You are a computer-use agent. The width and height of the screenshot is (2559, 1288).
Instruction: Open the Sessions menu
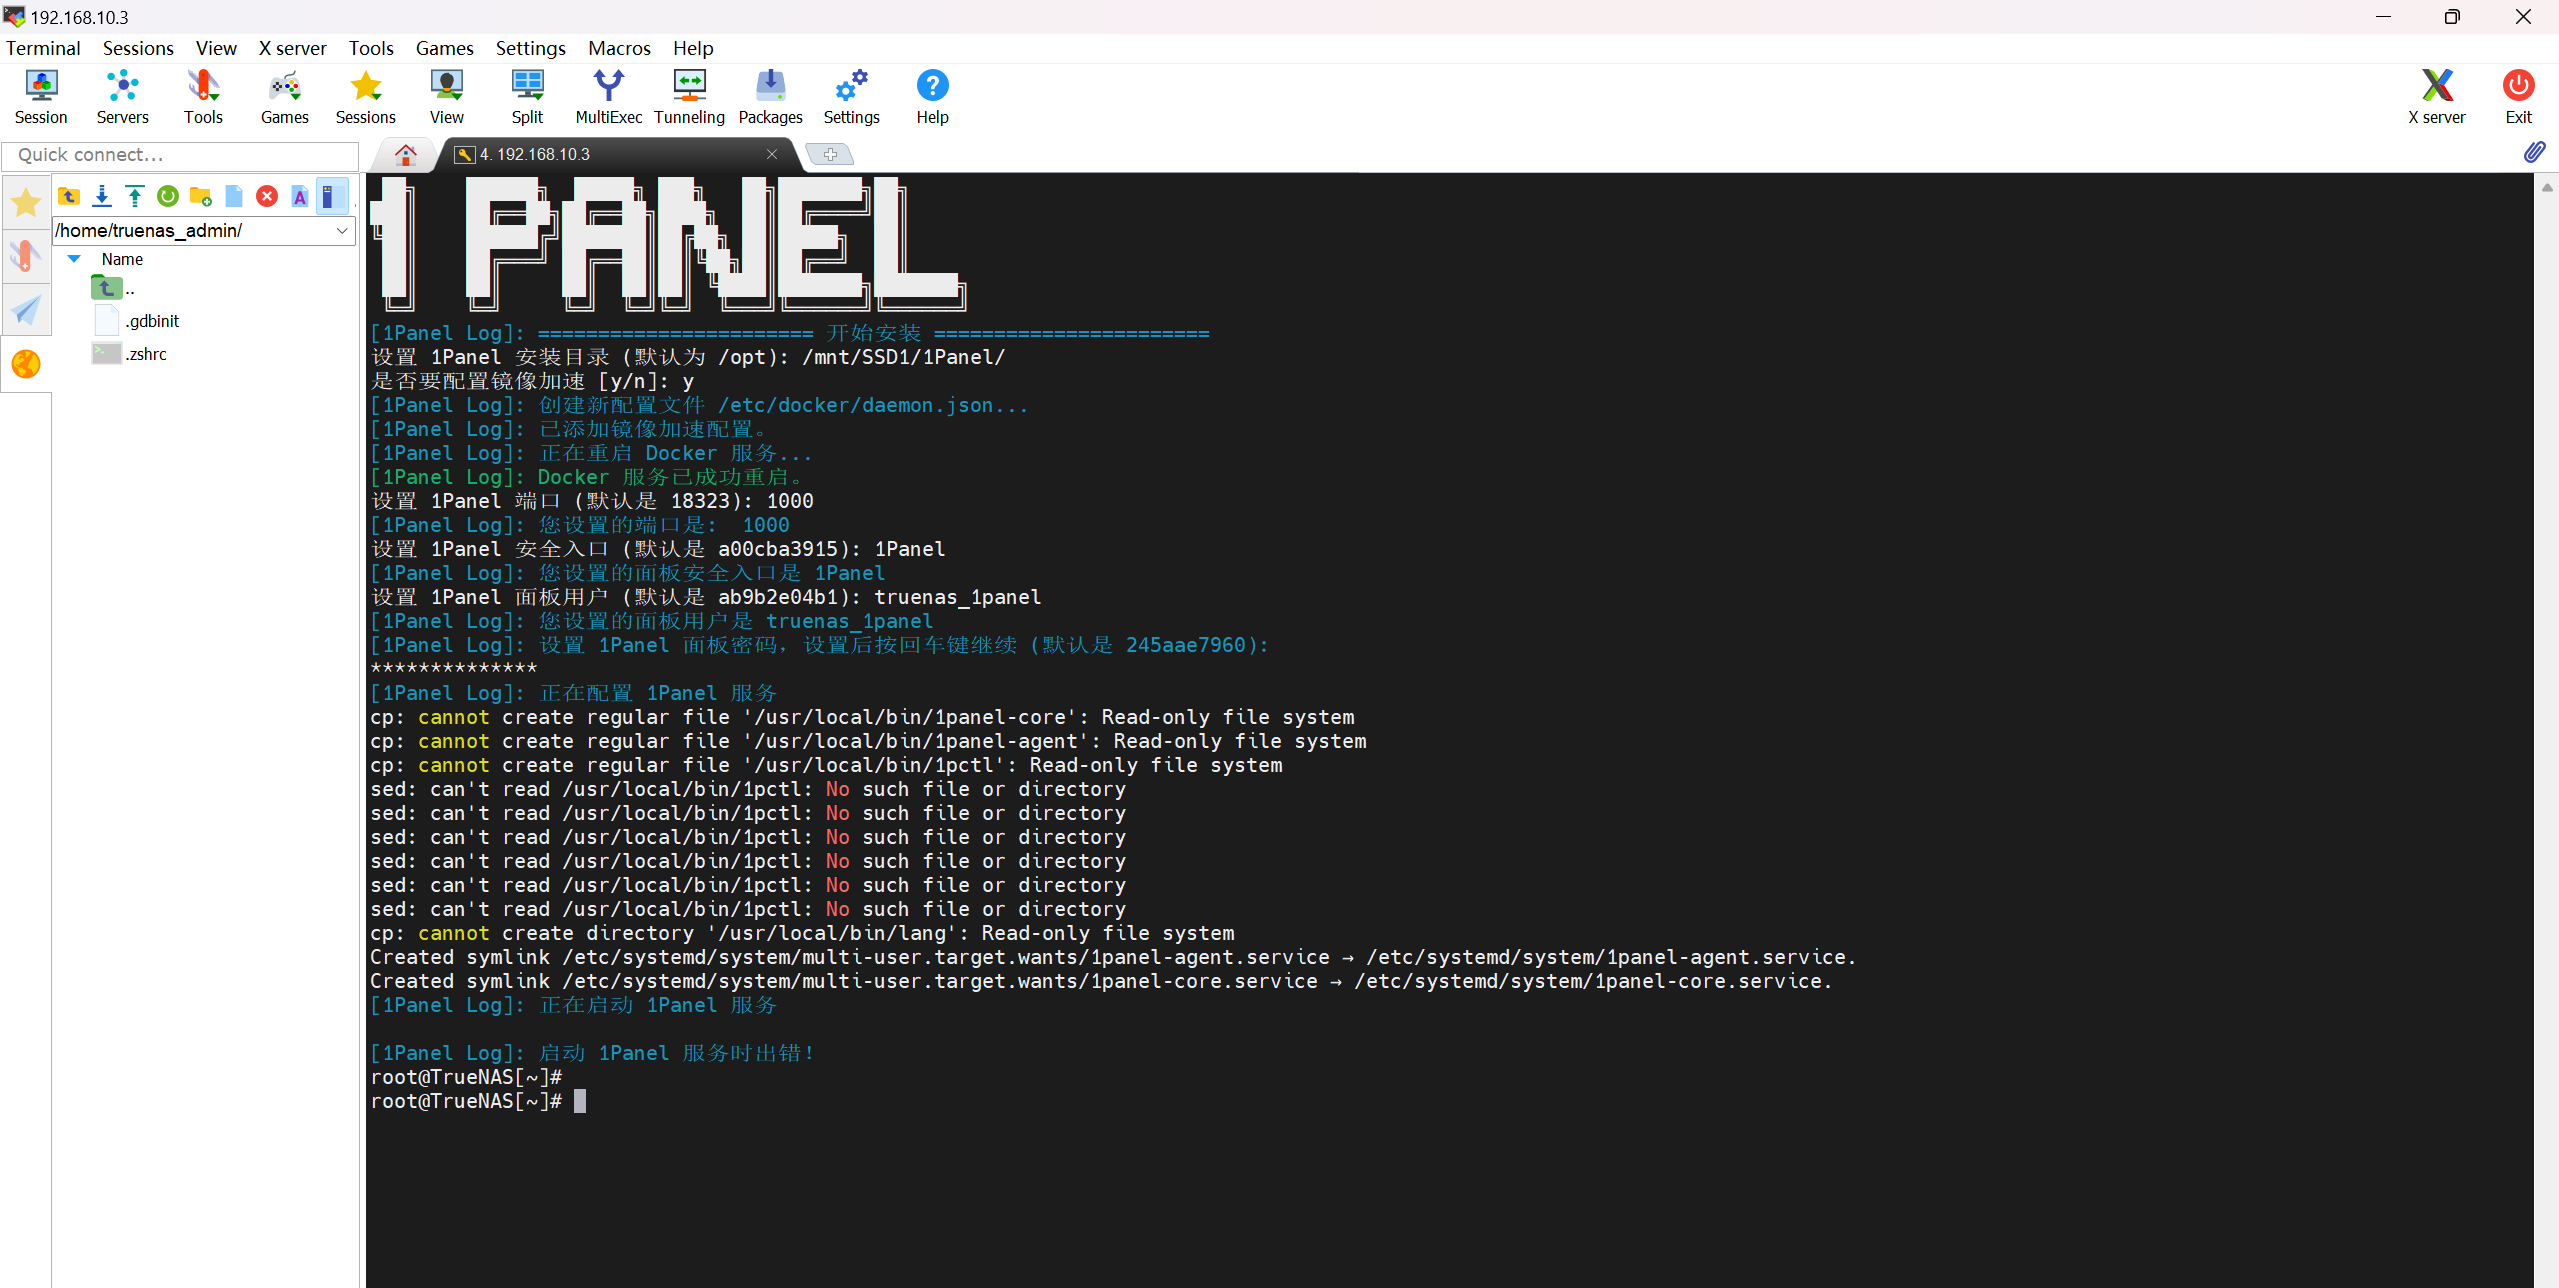[138, 48]
